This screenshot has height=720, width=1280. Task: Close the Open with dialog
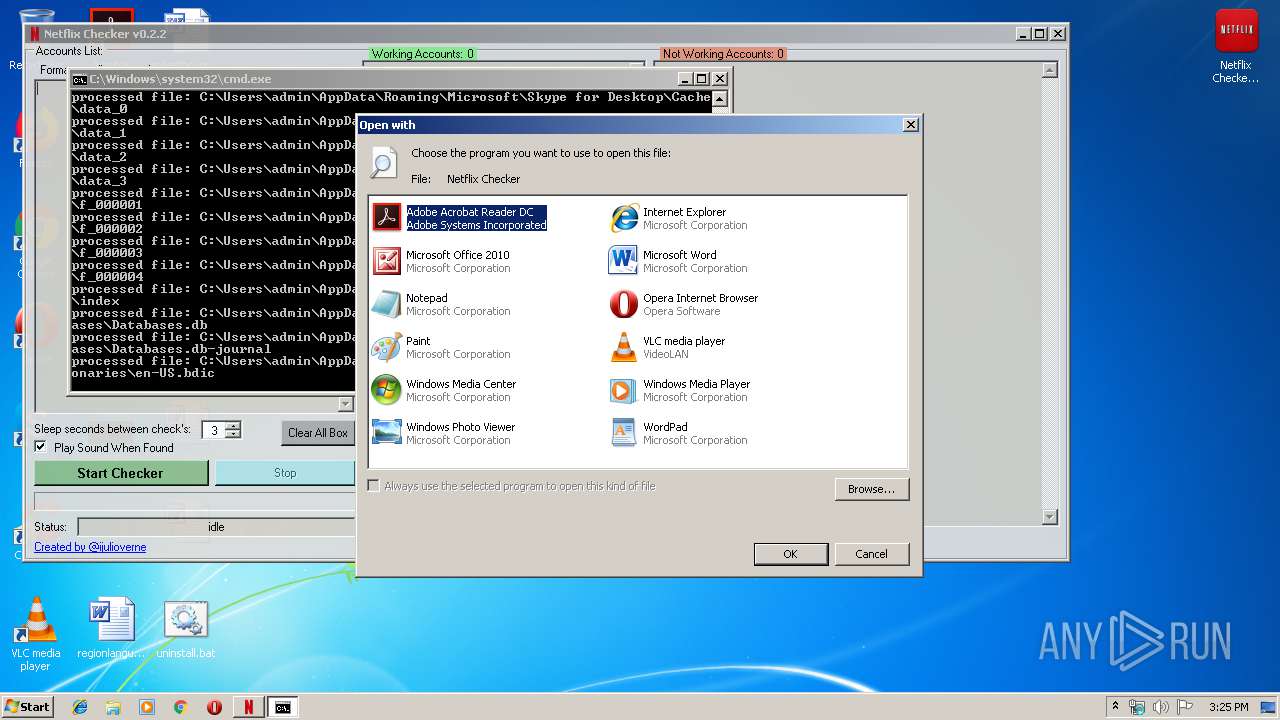tap(910, 125)
